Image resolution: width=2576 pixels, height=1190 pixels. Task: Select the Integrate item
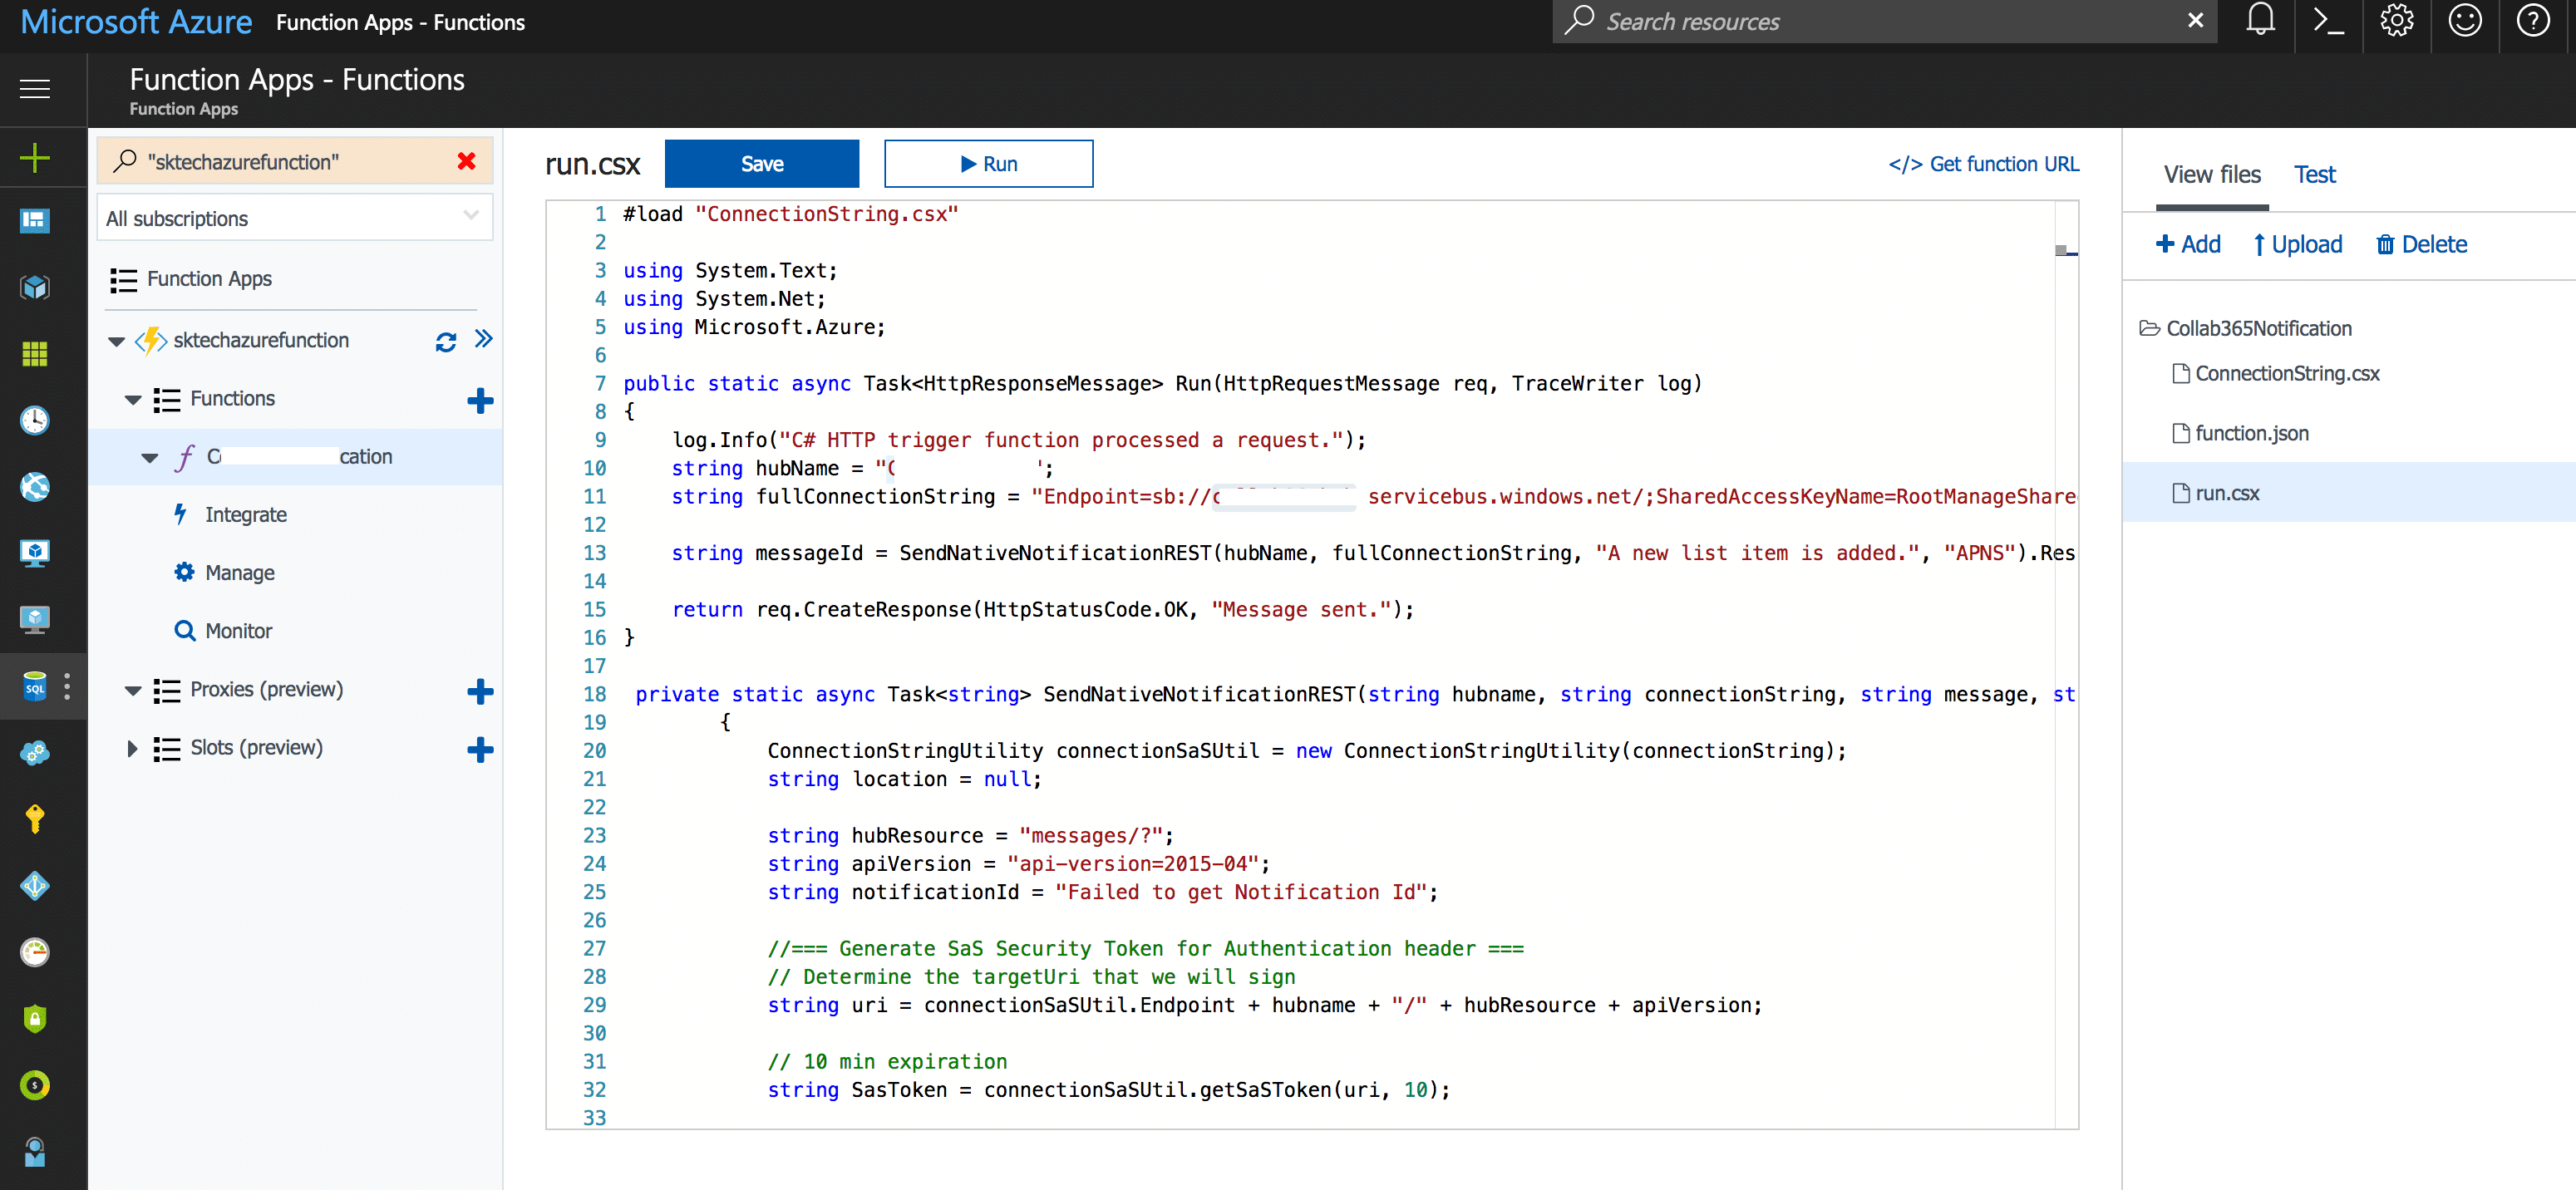(246, 514)
